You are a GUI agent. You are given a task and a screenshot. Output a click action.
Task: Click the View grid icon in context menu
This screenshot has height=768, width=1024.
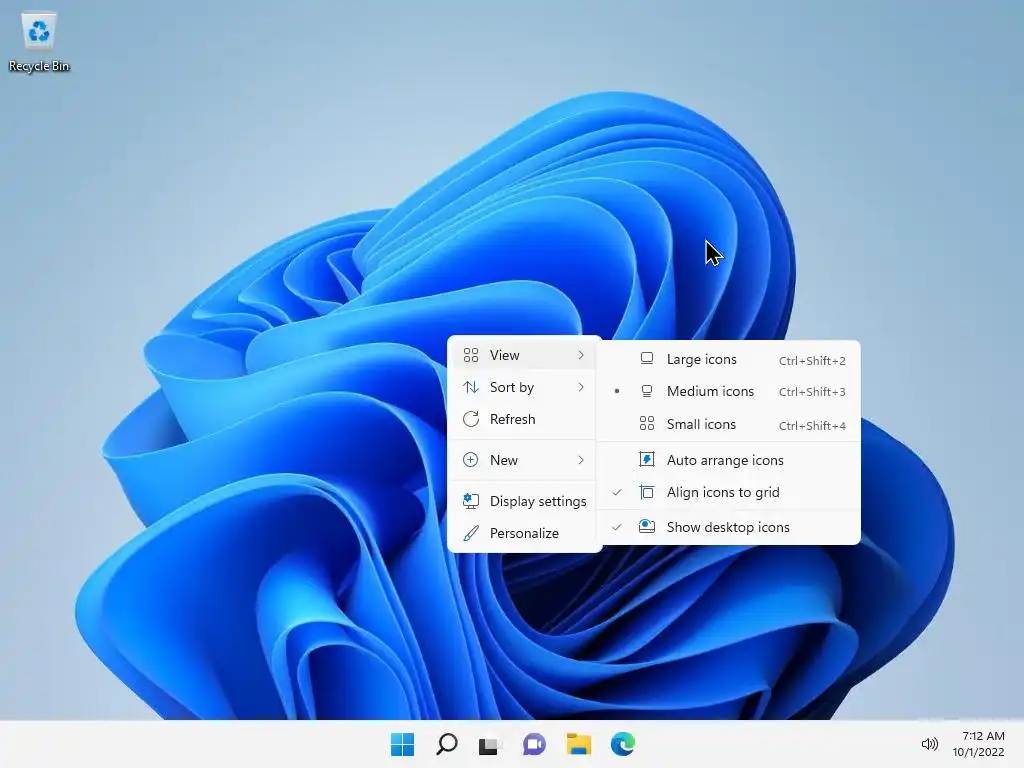tap(471, 355)
